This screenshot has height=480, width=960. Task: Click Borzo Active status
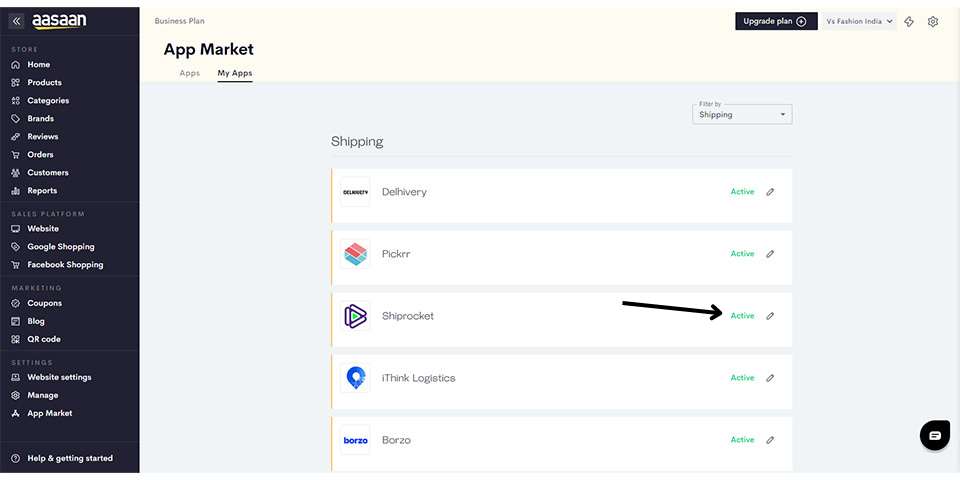[742, 440]
